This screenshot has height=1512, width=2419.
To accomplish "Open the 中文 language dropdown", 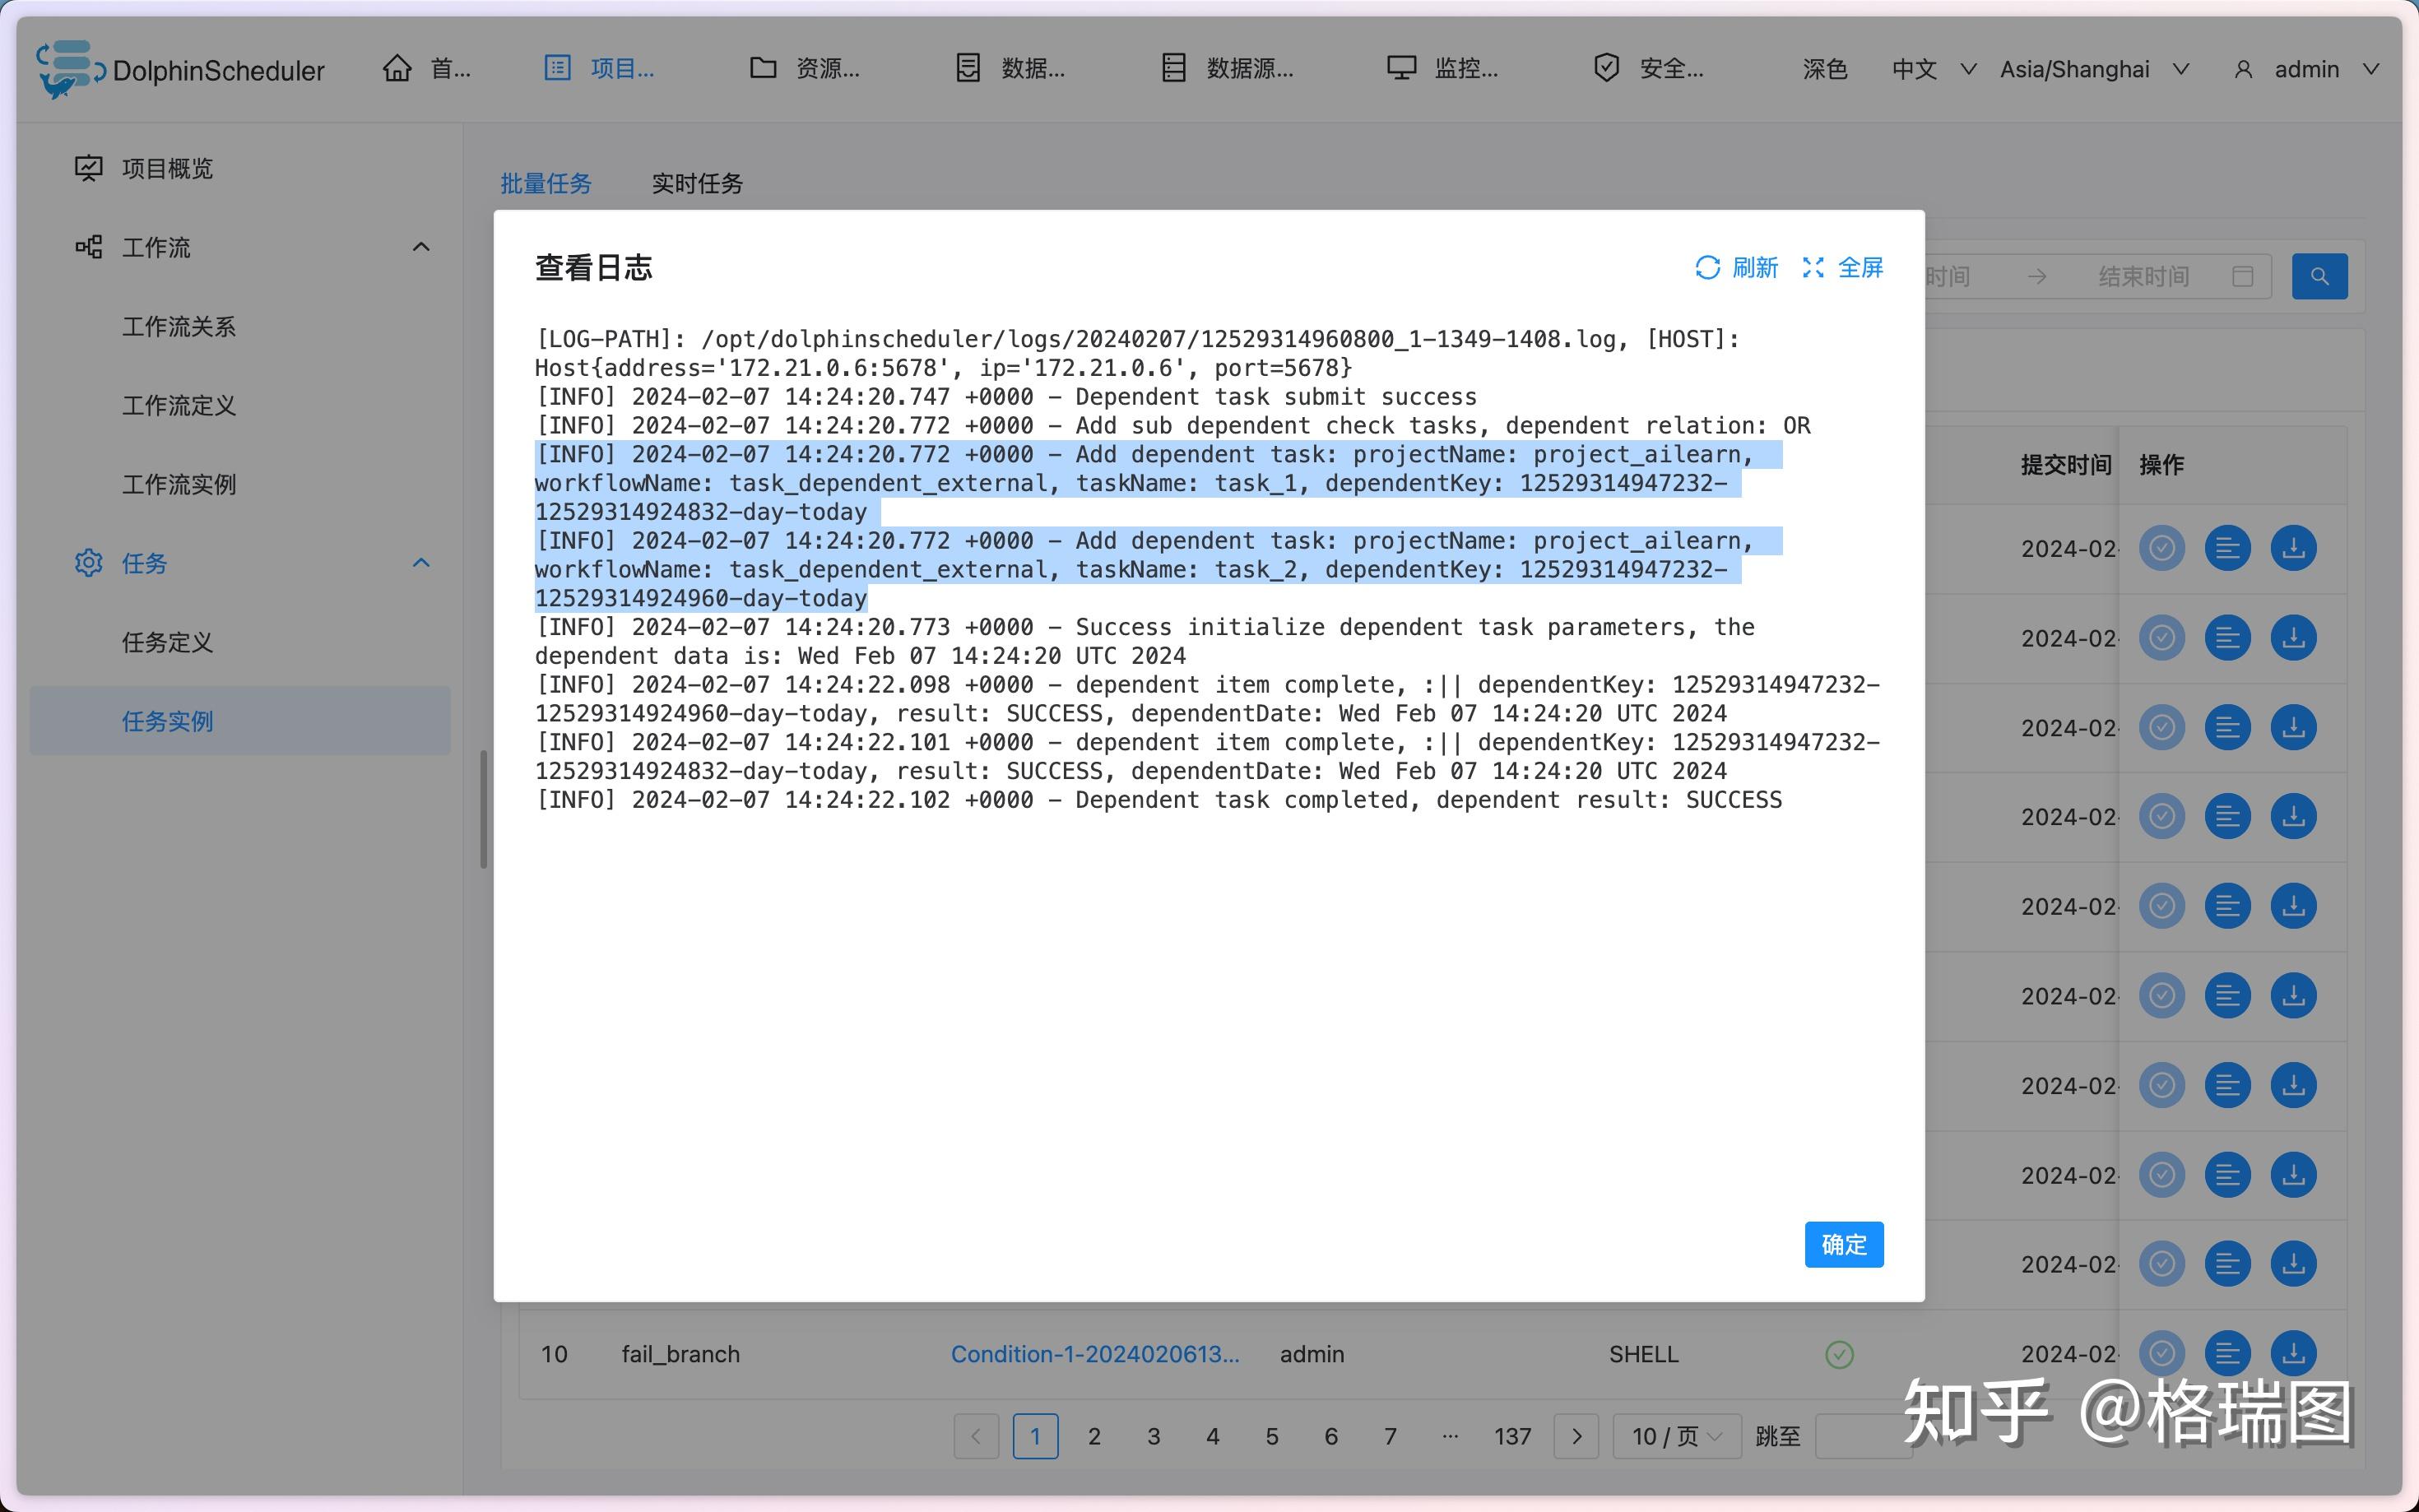I will [1929, 69].
